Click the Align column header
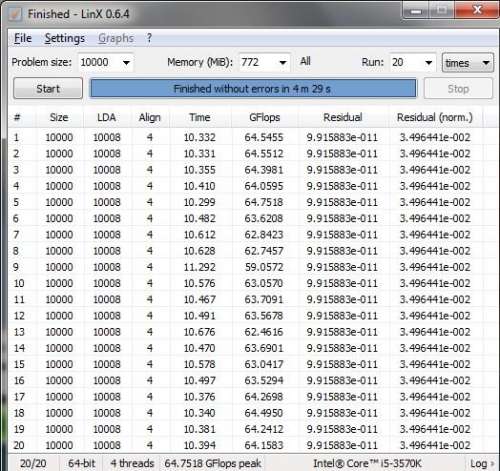Viewport: 500px width, 471px height. [150, 117]
